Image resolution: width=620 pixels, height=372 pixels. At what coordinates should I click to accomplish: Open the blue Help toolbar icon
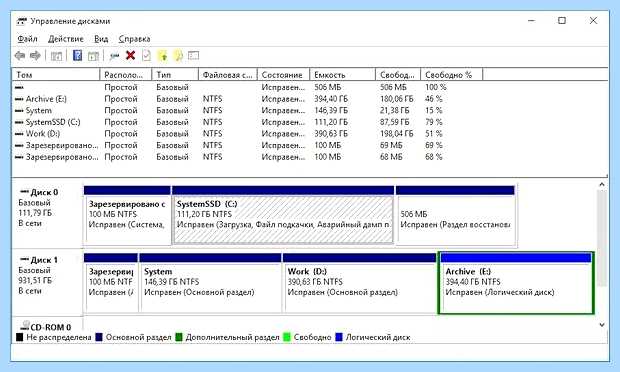(78, 55)
